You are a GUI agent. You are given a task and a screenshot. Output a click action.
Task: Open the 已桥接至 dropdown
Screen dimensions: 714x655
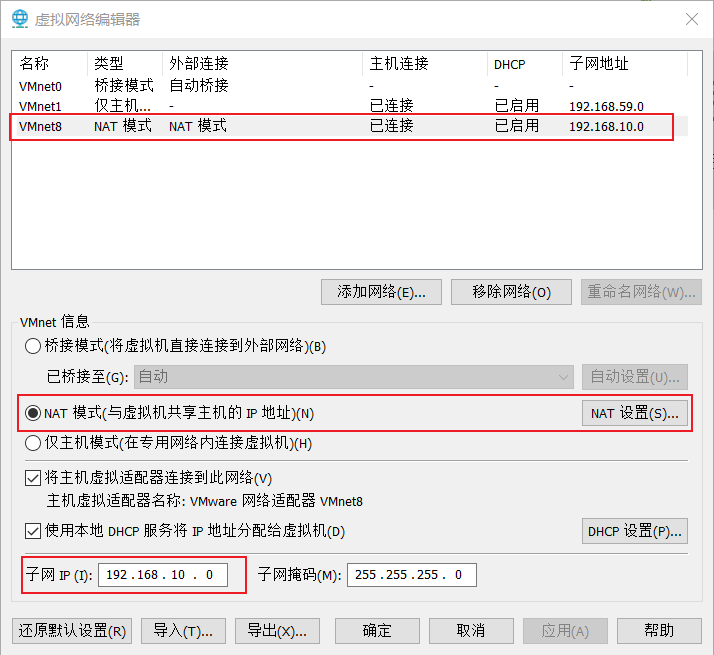click(x=353, y=377)
